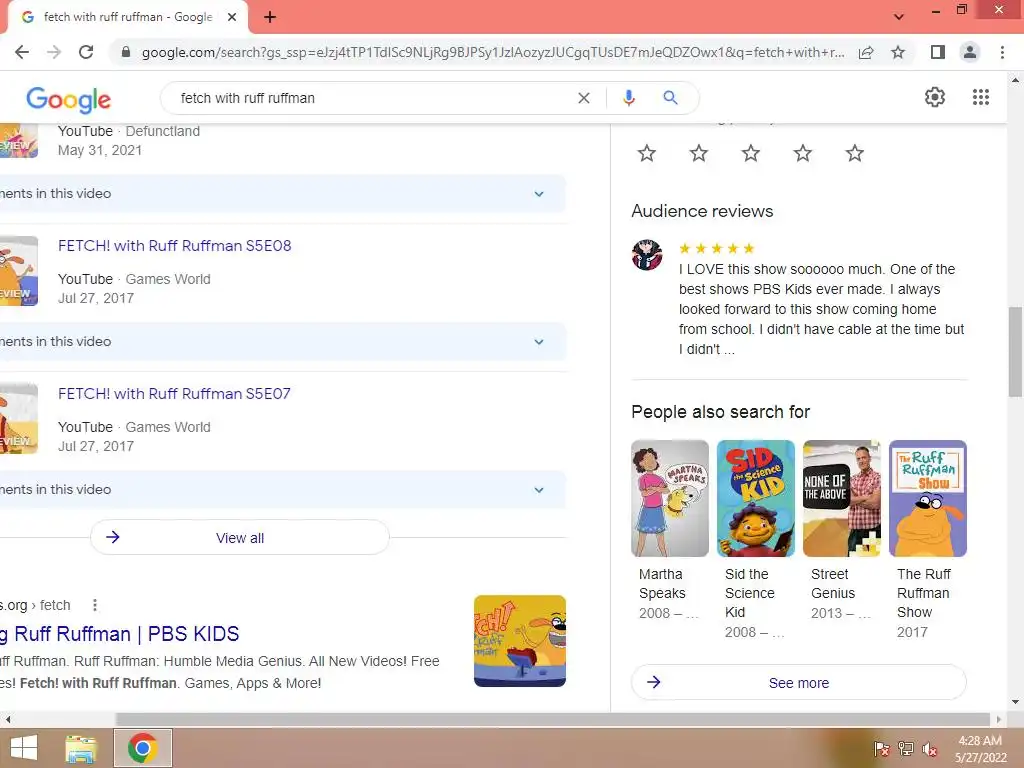The height and width of the screenshot is (768, 1024).
Task: Open the Windows Start menu
Action: click(24, 748)
